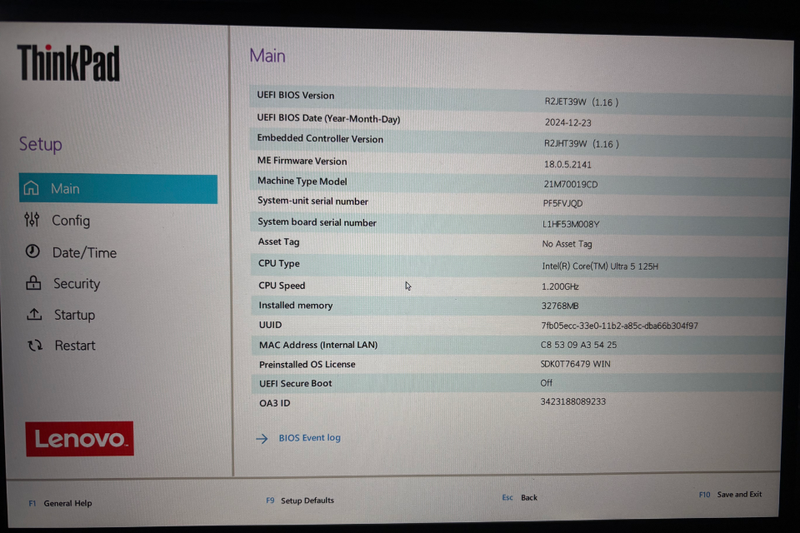Click Intel(R) Core(TM) Ultra 5 125H value
800x533 pixels.
(x=600, y=266)
